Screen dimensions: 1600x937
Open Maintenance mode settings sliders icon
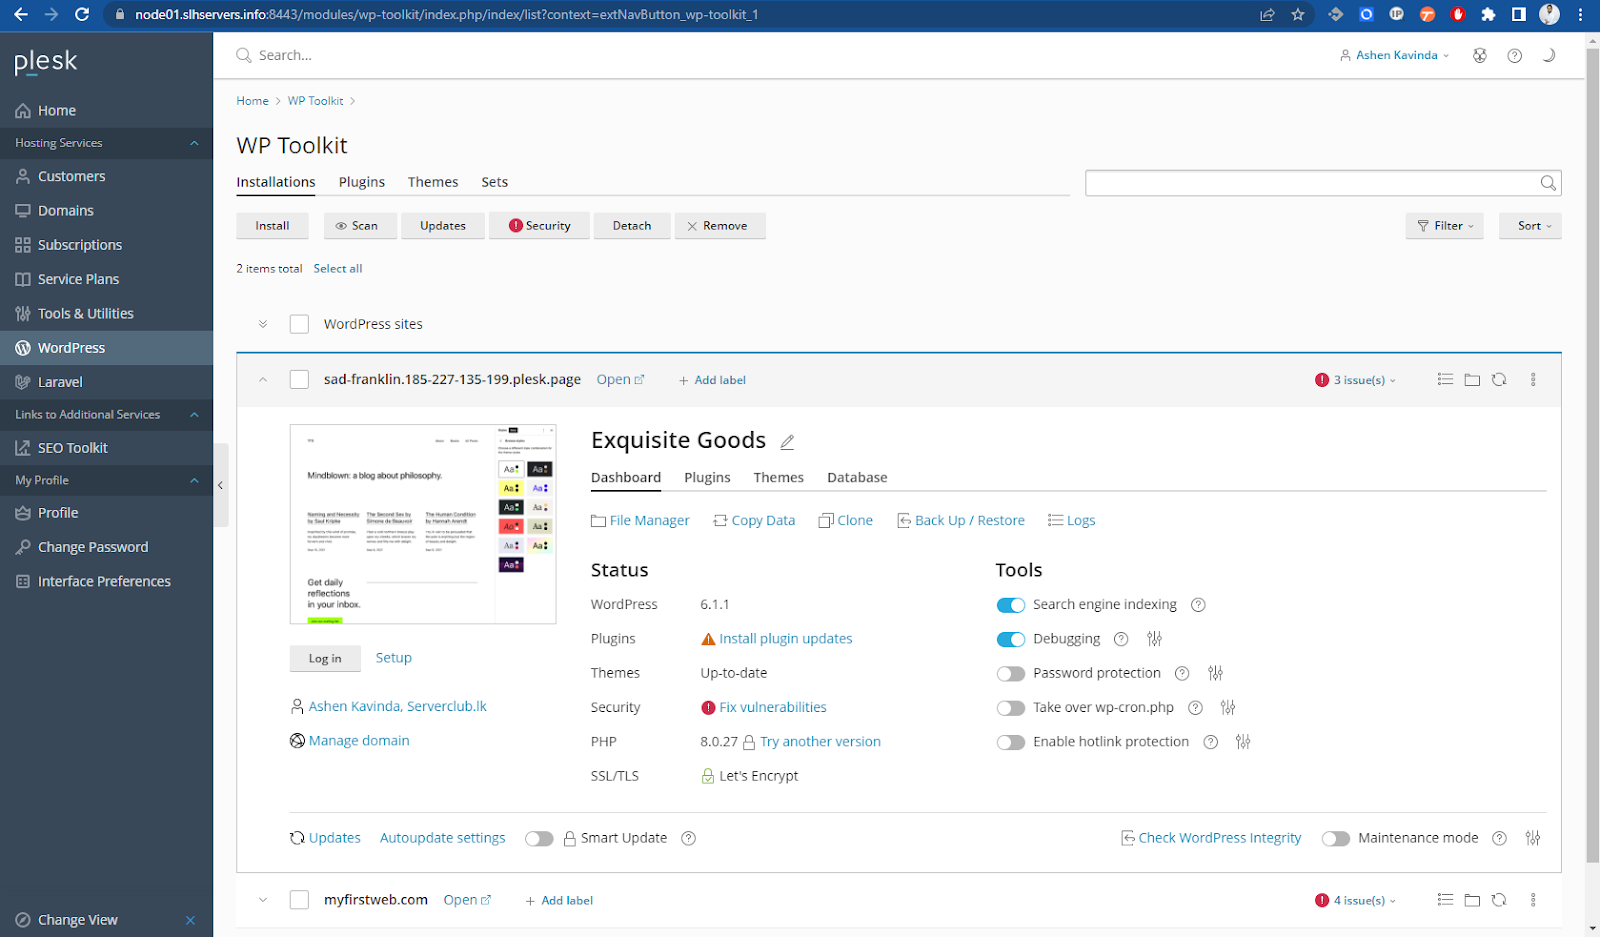click(x=1532, y=838)
